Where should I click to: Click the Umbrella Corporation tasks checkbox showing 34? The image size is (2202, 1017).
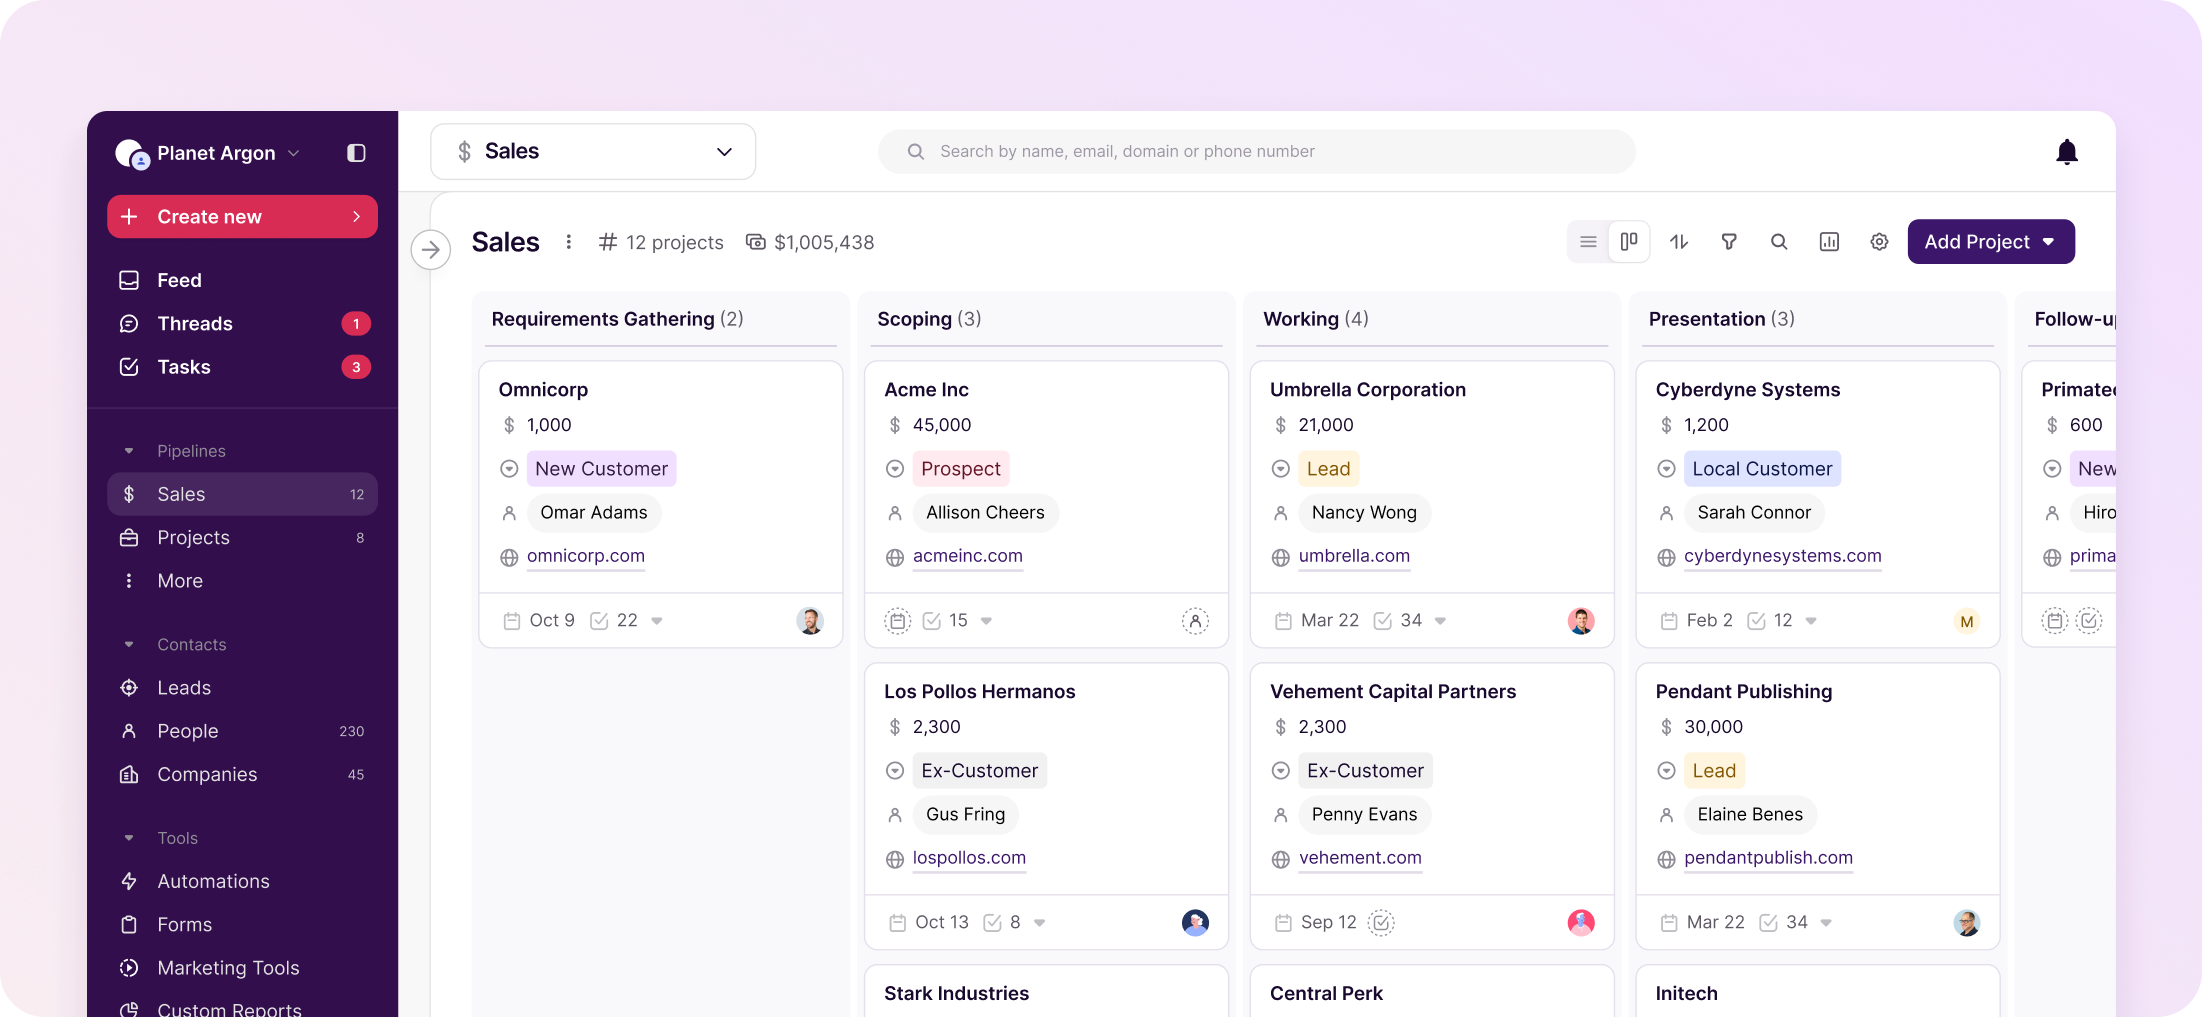tap(1383, 621)
